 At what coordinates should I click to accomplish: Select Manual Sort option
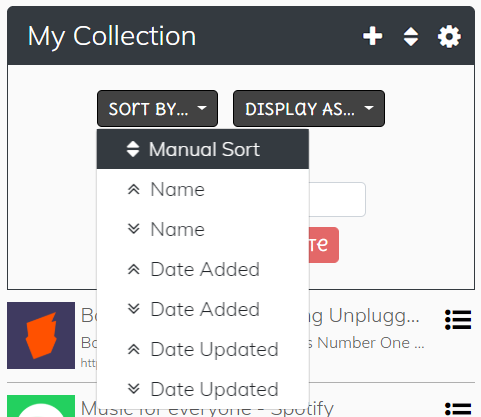pos(203,149)
